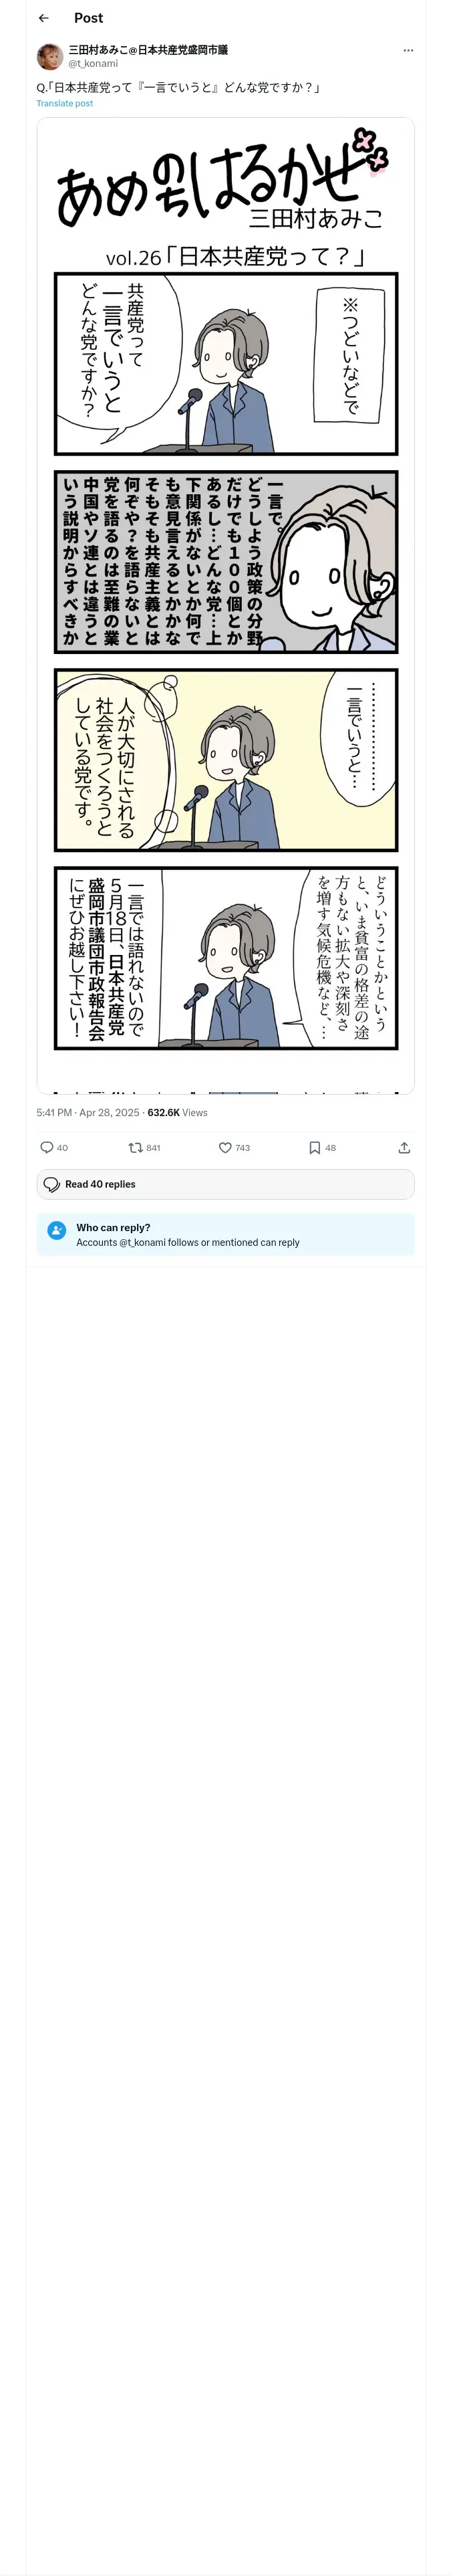This screenshot has width=451, height=2576.
Task: Click the yellow third comic panel
Action: pyautogui.click(x=226, y=760)
